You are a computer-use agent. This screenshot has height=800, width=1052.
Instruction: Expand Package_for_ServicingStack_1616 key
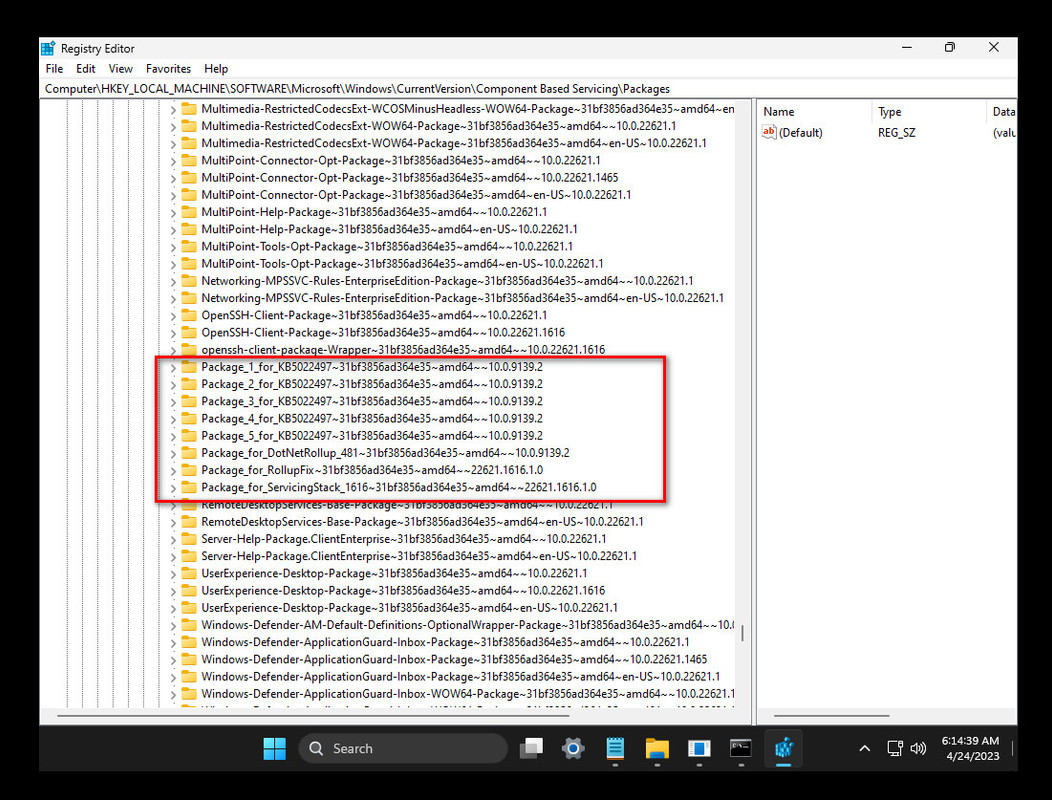[172, 488]
